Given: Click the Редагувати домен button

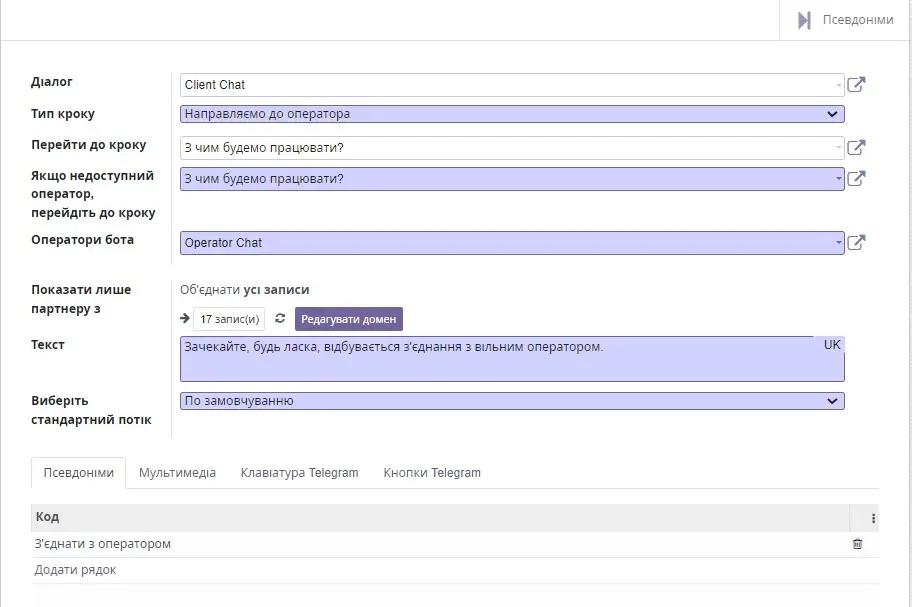Looking at the screenshot, I should click(x=348, y=319).
